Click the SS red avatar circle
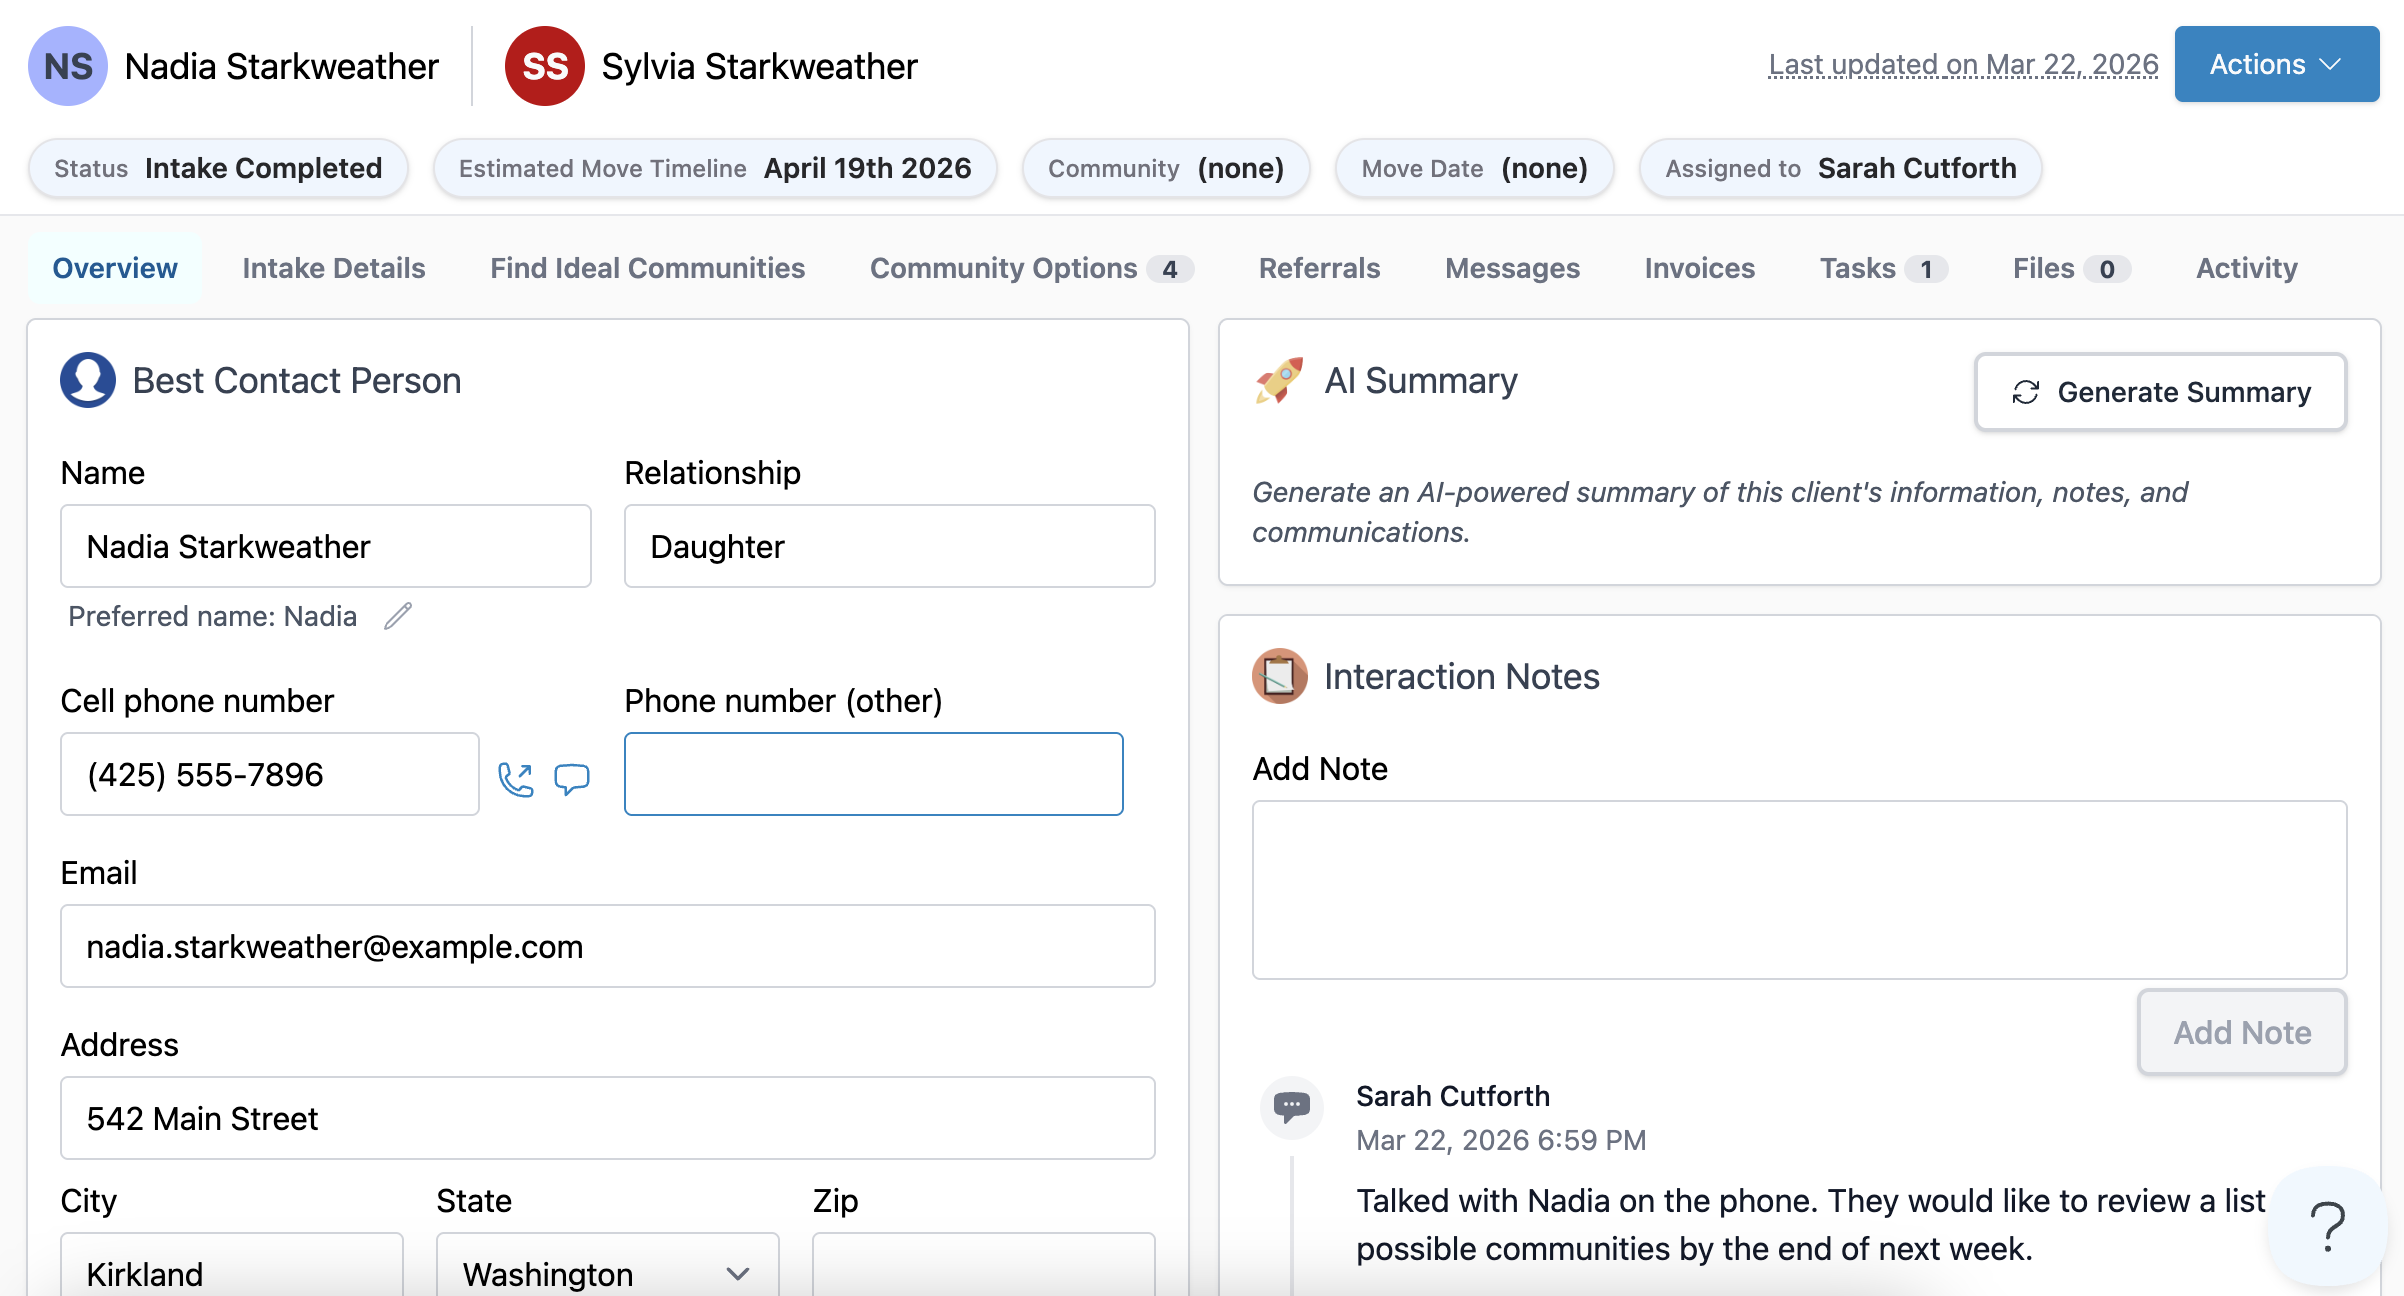 pyautogui.click(x=544, y=66)
